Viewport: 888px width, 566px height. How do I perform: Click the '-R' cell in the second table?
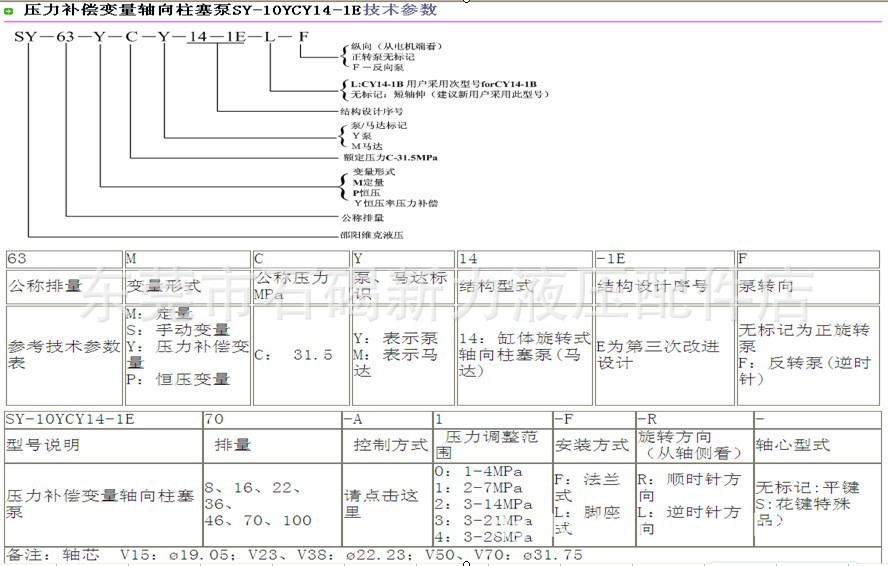click(695, 420)
